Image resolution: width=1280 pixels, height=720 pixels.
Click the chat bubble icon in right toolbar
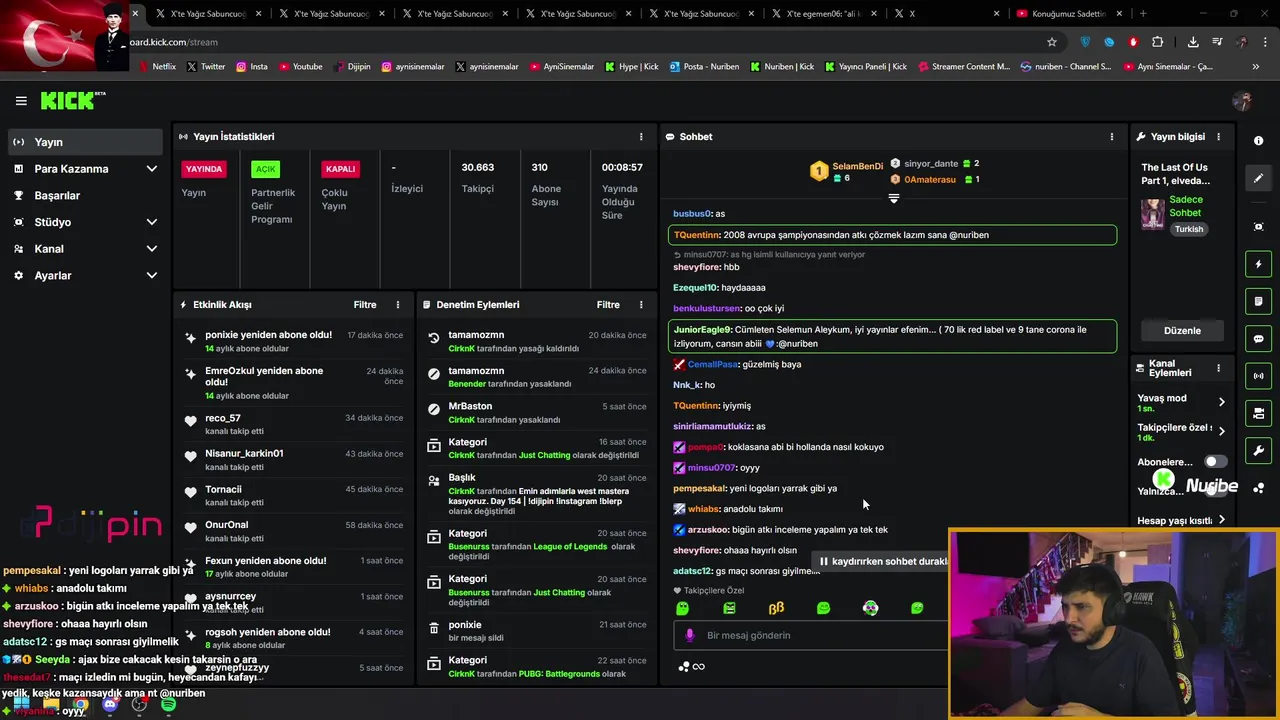click(x=1258, y=339)
